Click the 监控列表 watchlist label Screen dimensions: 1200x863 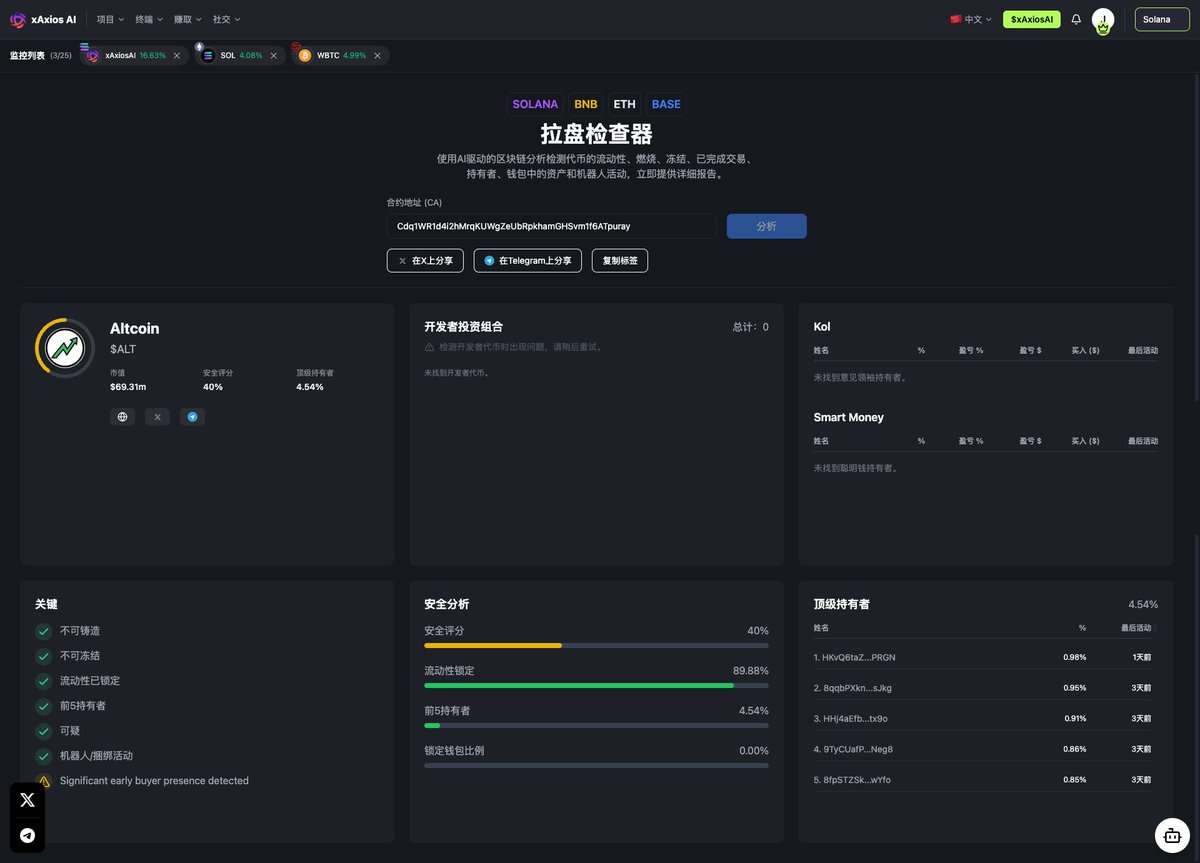click(27, 56)
